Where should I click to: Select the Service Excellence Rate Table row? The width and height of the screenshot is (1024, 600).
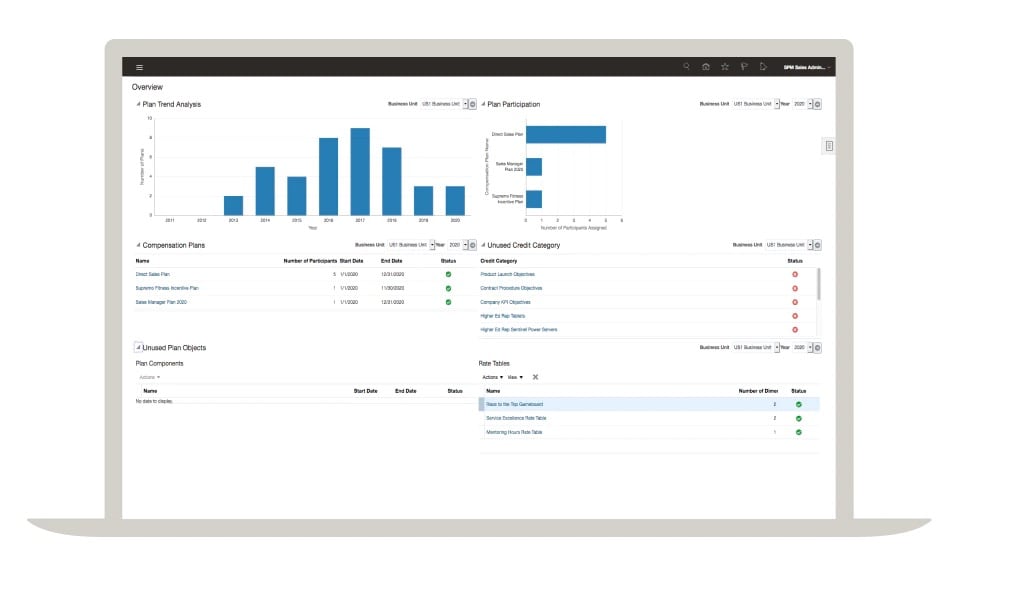(516, 418)
